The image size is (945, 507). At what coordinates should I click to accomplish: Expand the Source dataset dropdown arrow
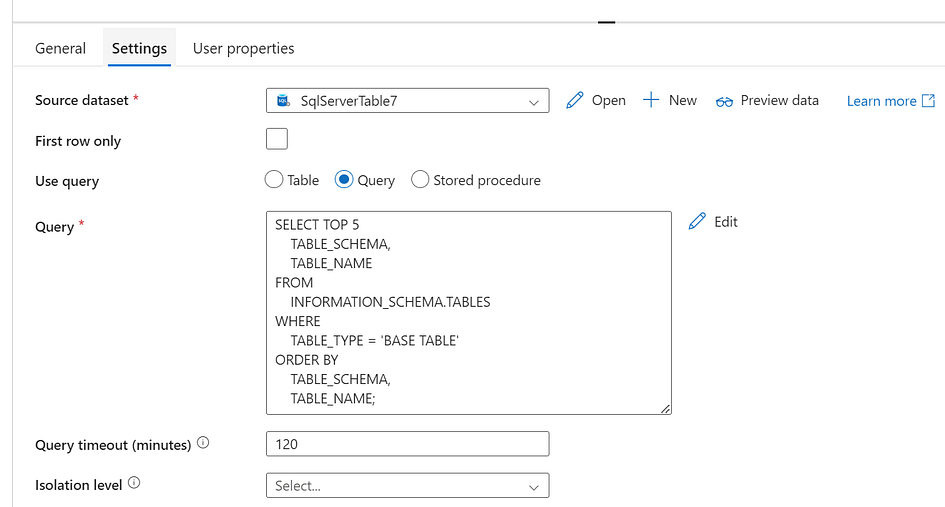coord(533,102)
